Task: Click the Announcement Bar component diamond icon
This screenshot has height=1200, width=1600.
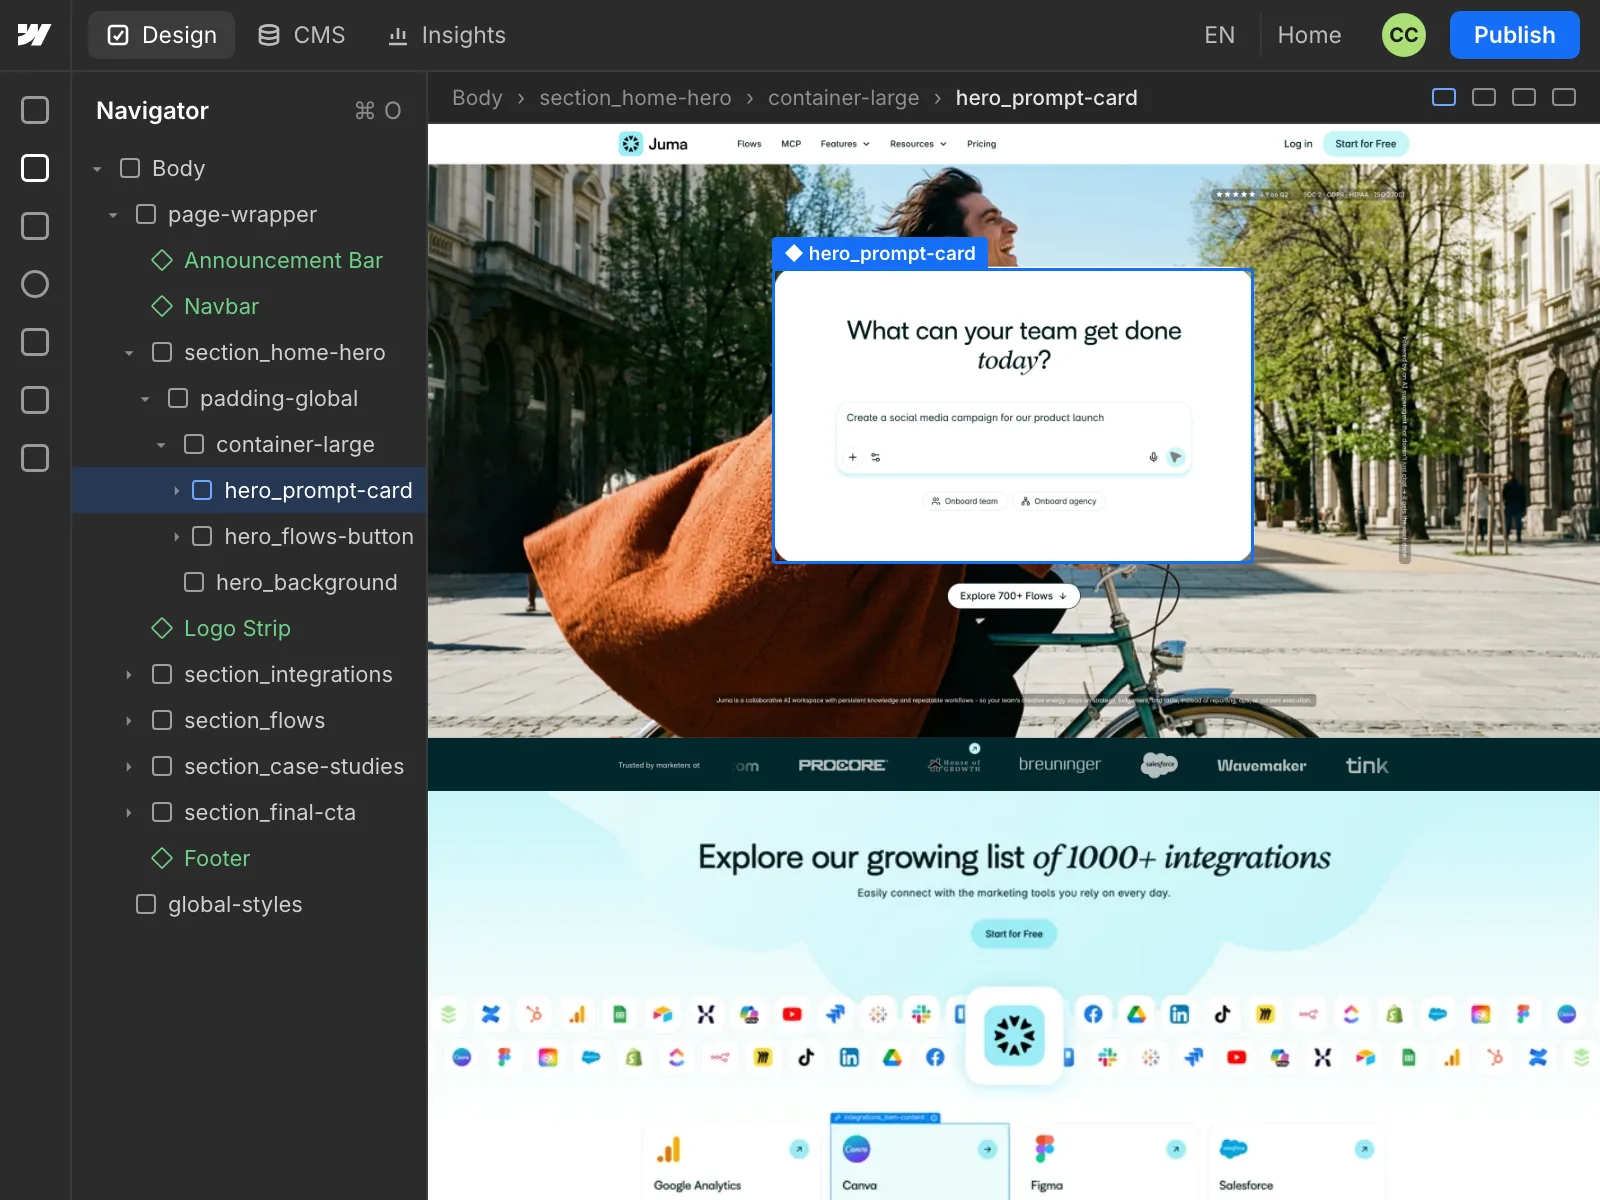Action: tap(162, 260)
